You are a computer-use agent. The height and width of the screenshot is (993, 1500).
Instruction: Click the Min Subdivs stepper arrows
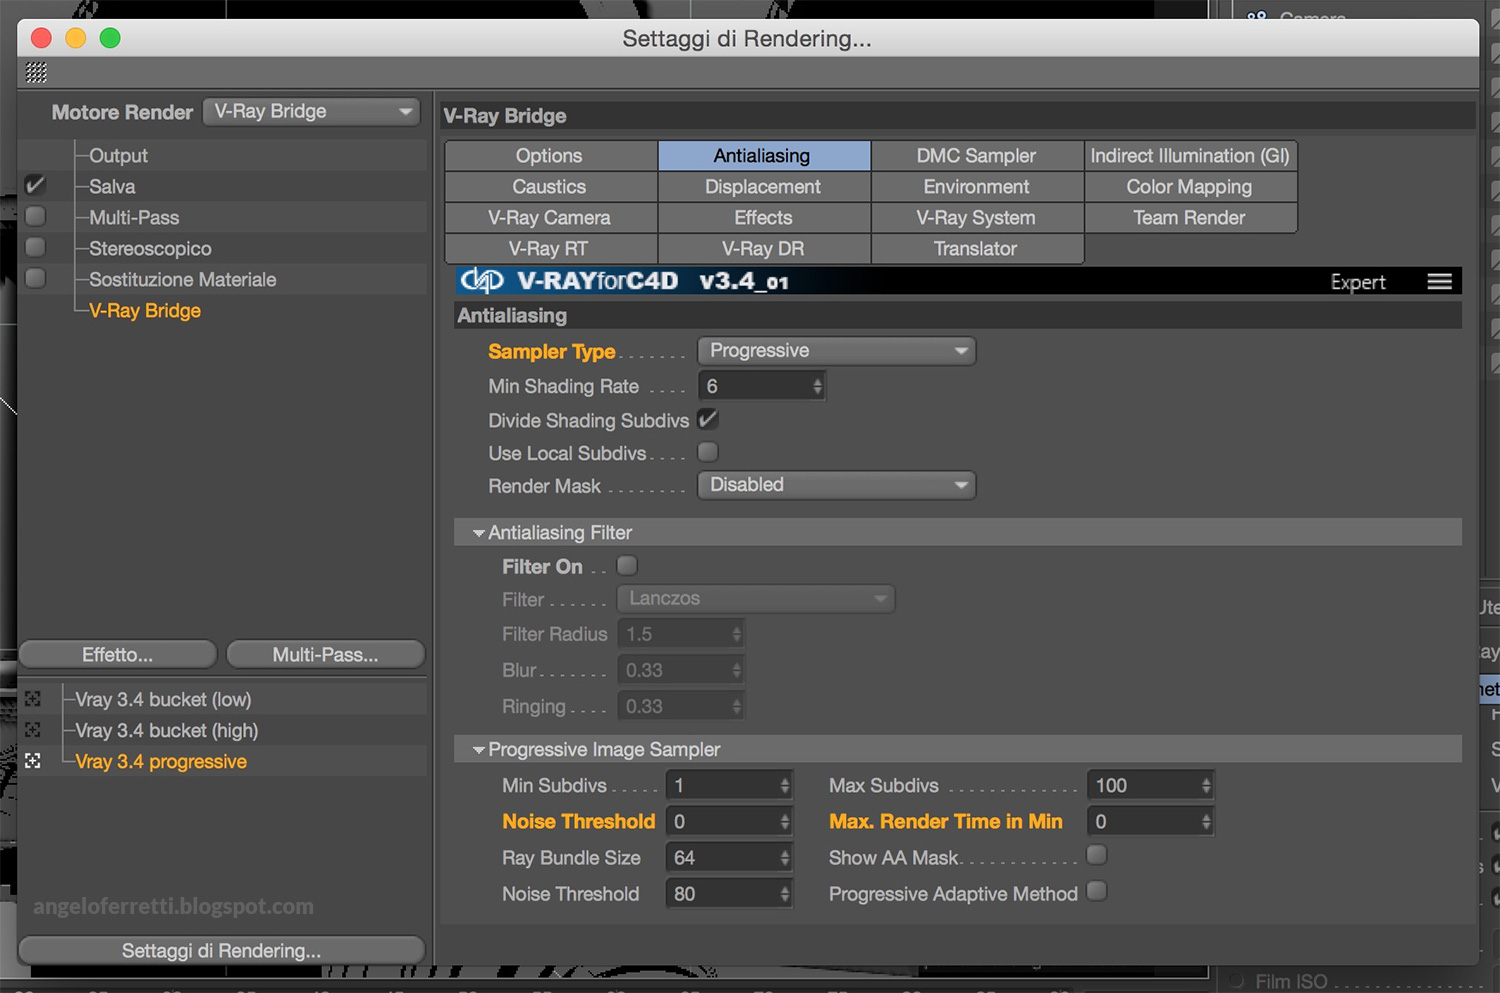point(784,786)
